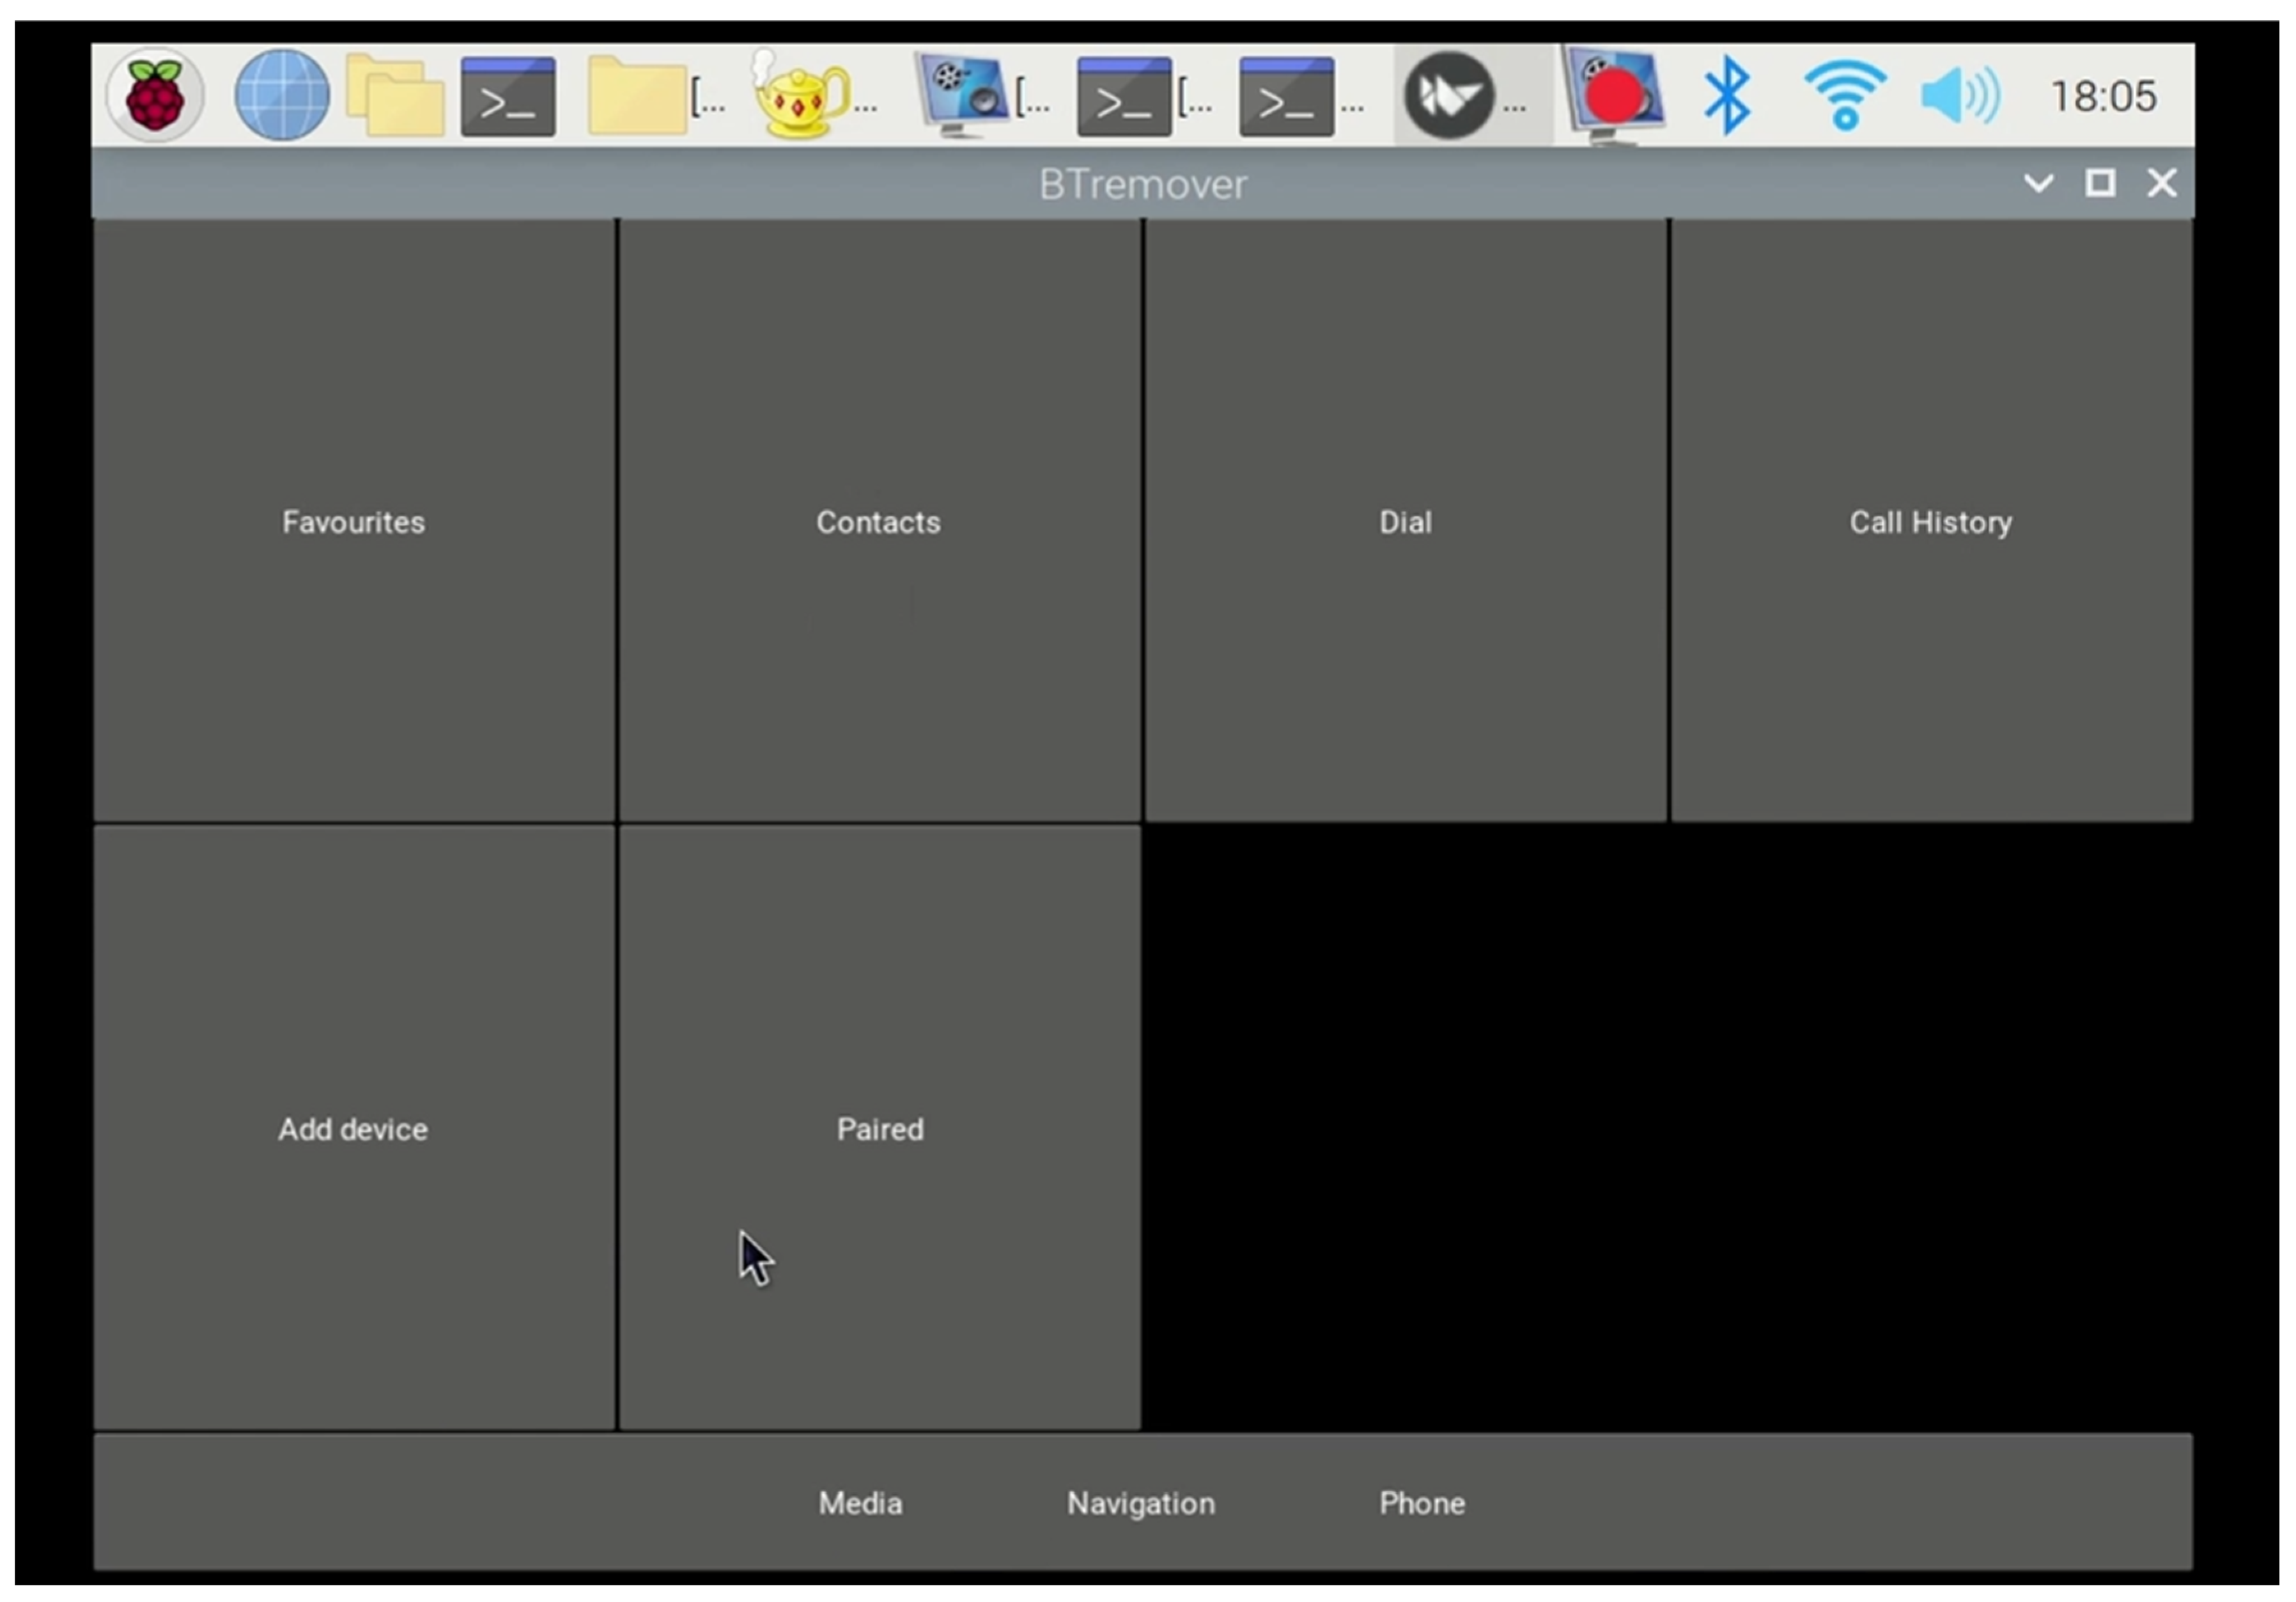
Task: Click the red screen recorder icon
Action: [1612, 96]
